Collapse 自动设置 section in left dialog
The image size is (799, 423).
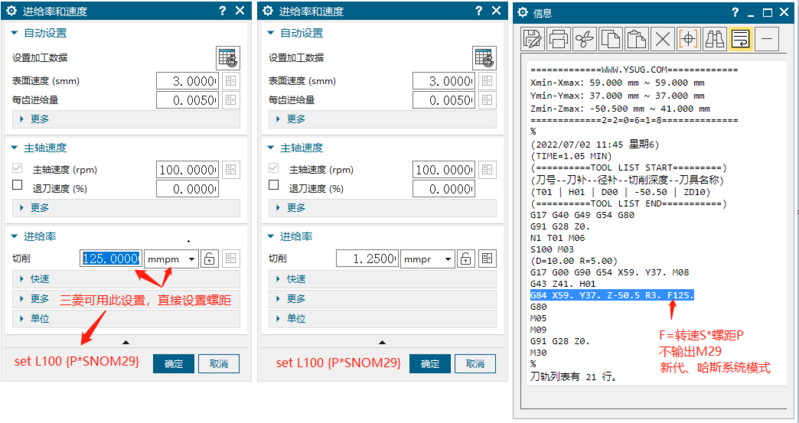tap(14, 33)
